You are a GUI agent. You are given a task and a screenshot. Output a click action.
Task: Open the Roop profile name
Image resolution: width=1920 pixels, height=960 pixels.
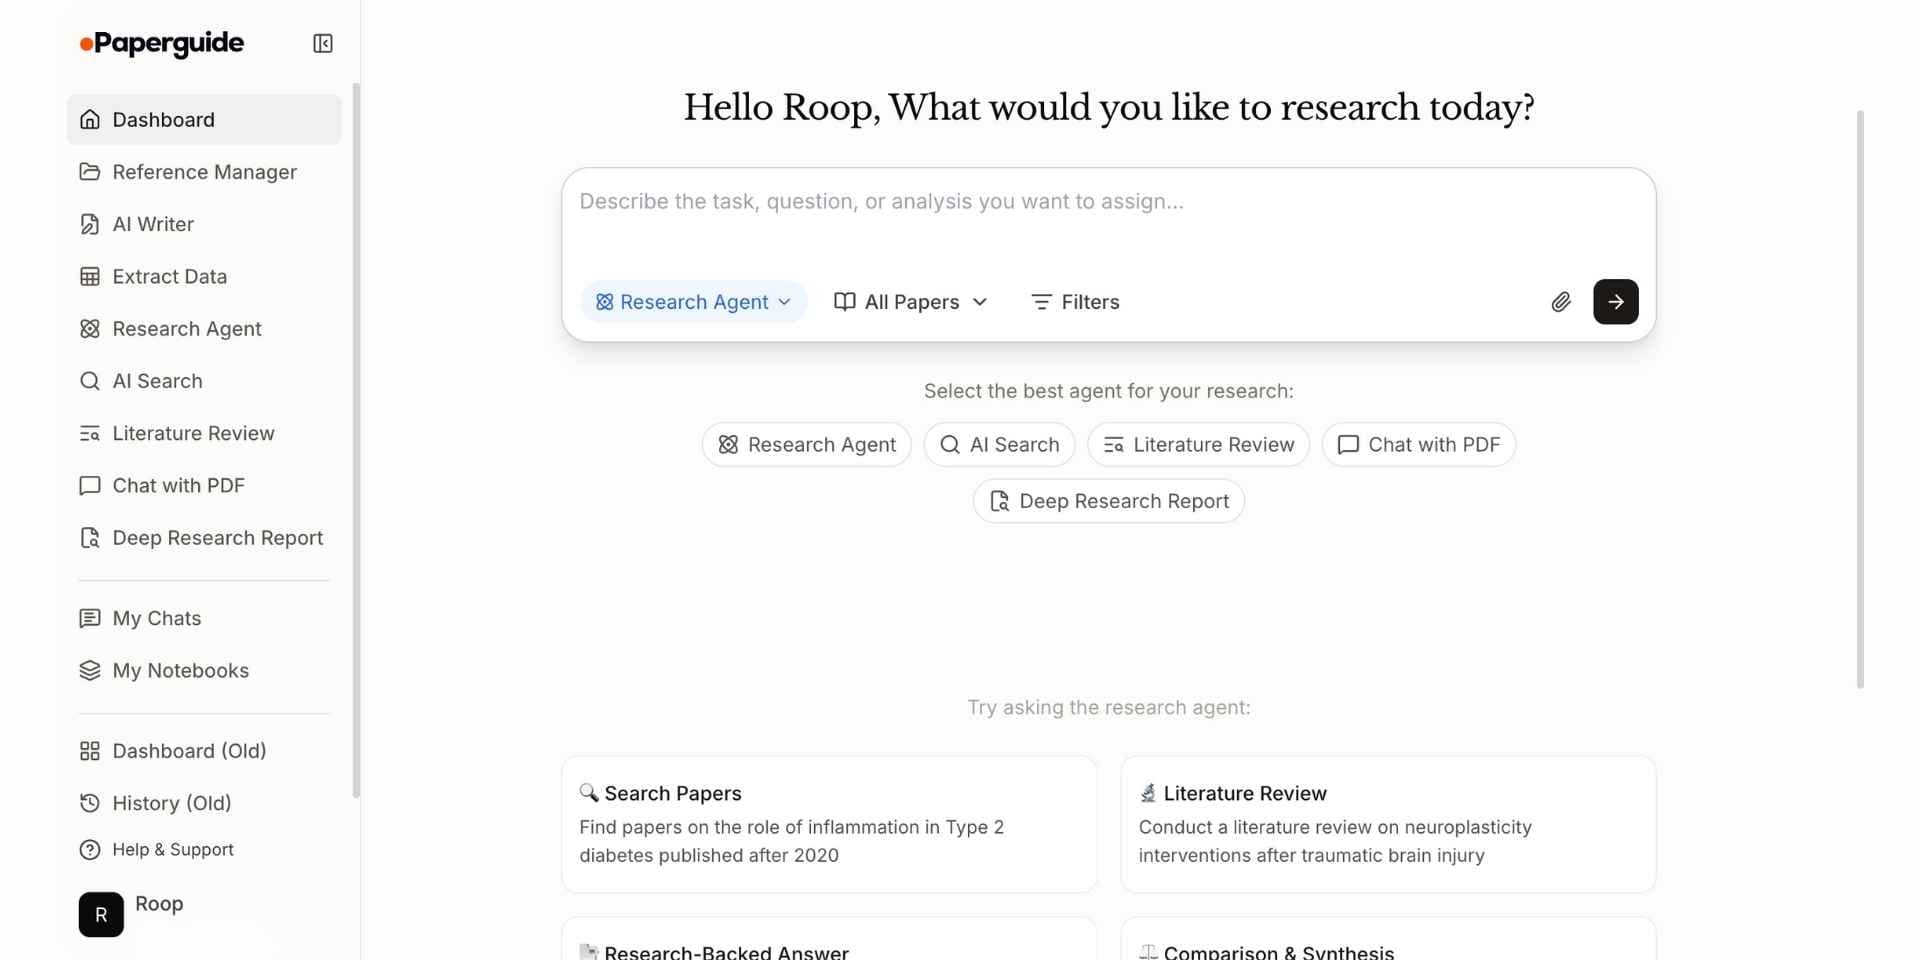click(159, 904)
